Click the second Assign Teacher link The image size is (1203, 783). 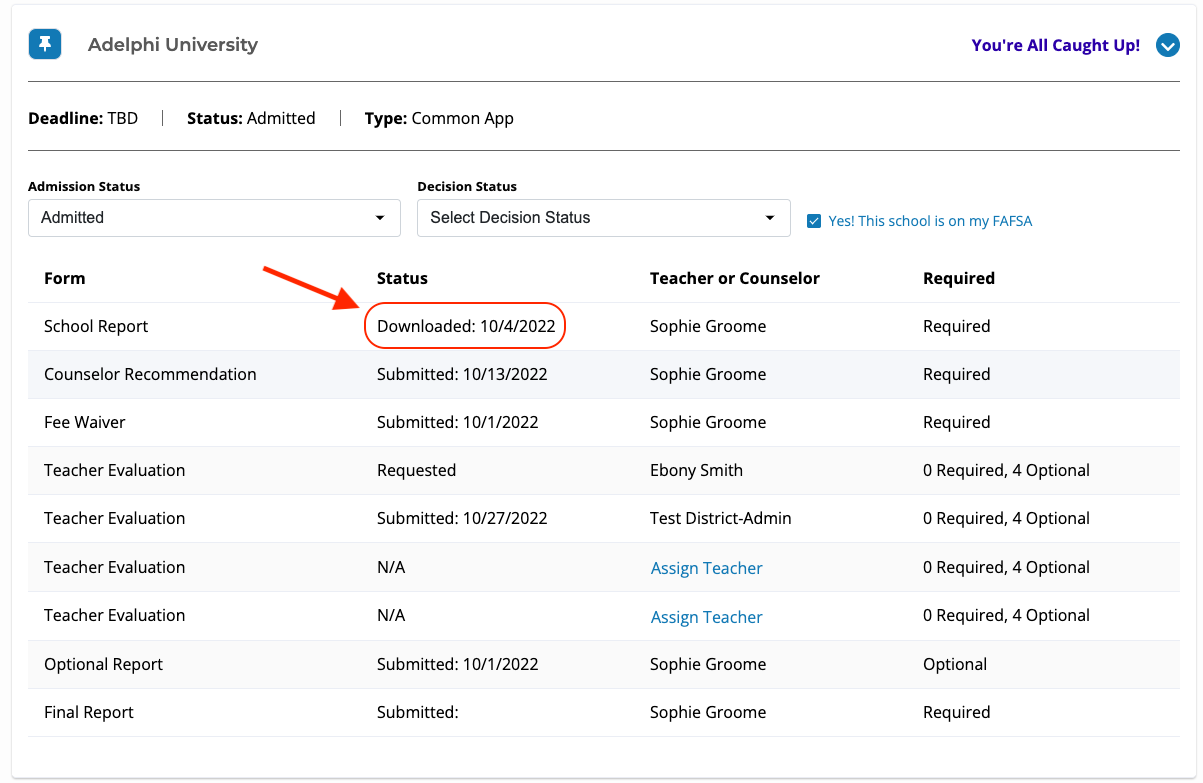pos(706,617)
